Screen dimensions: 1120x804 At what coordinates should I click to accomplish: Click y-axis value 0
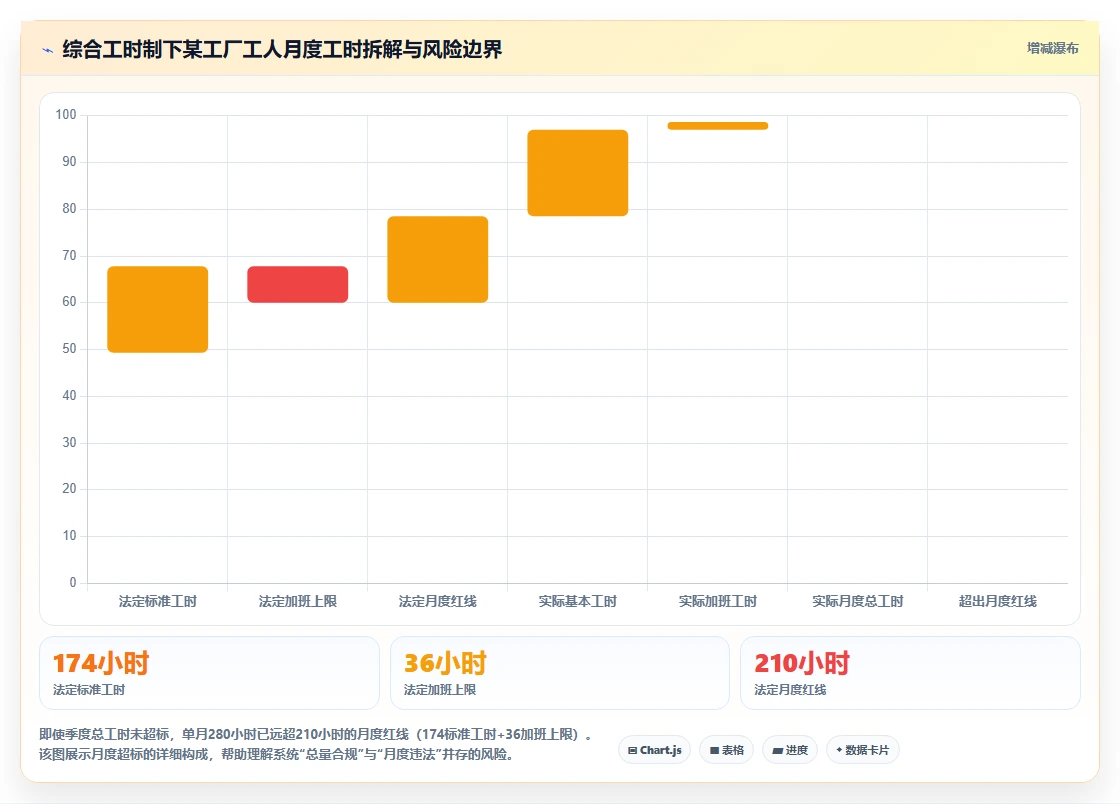(x=73, y=582)
